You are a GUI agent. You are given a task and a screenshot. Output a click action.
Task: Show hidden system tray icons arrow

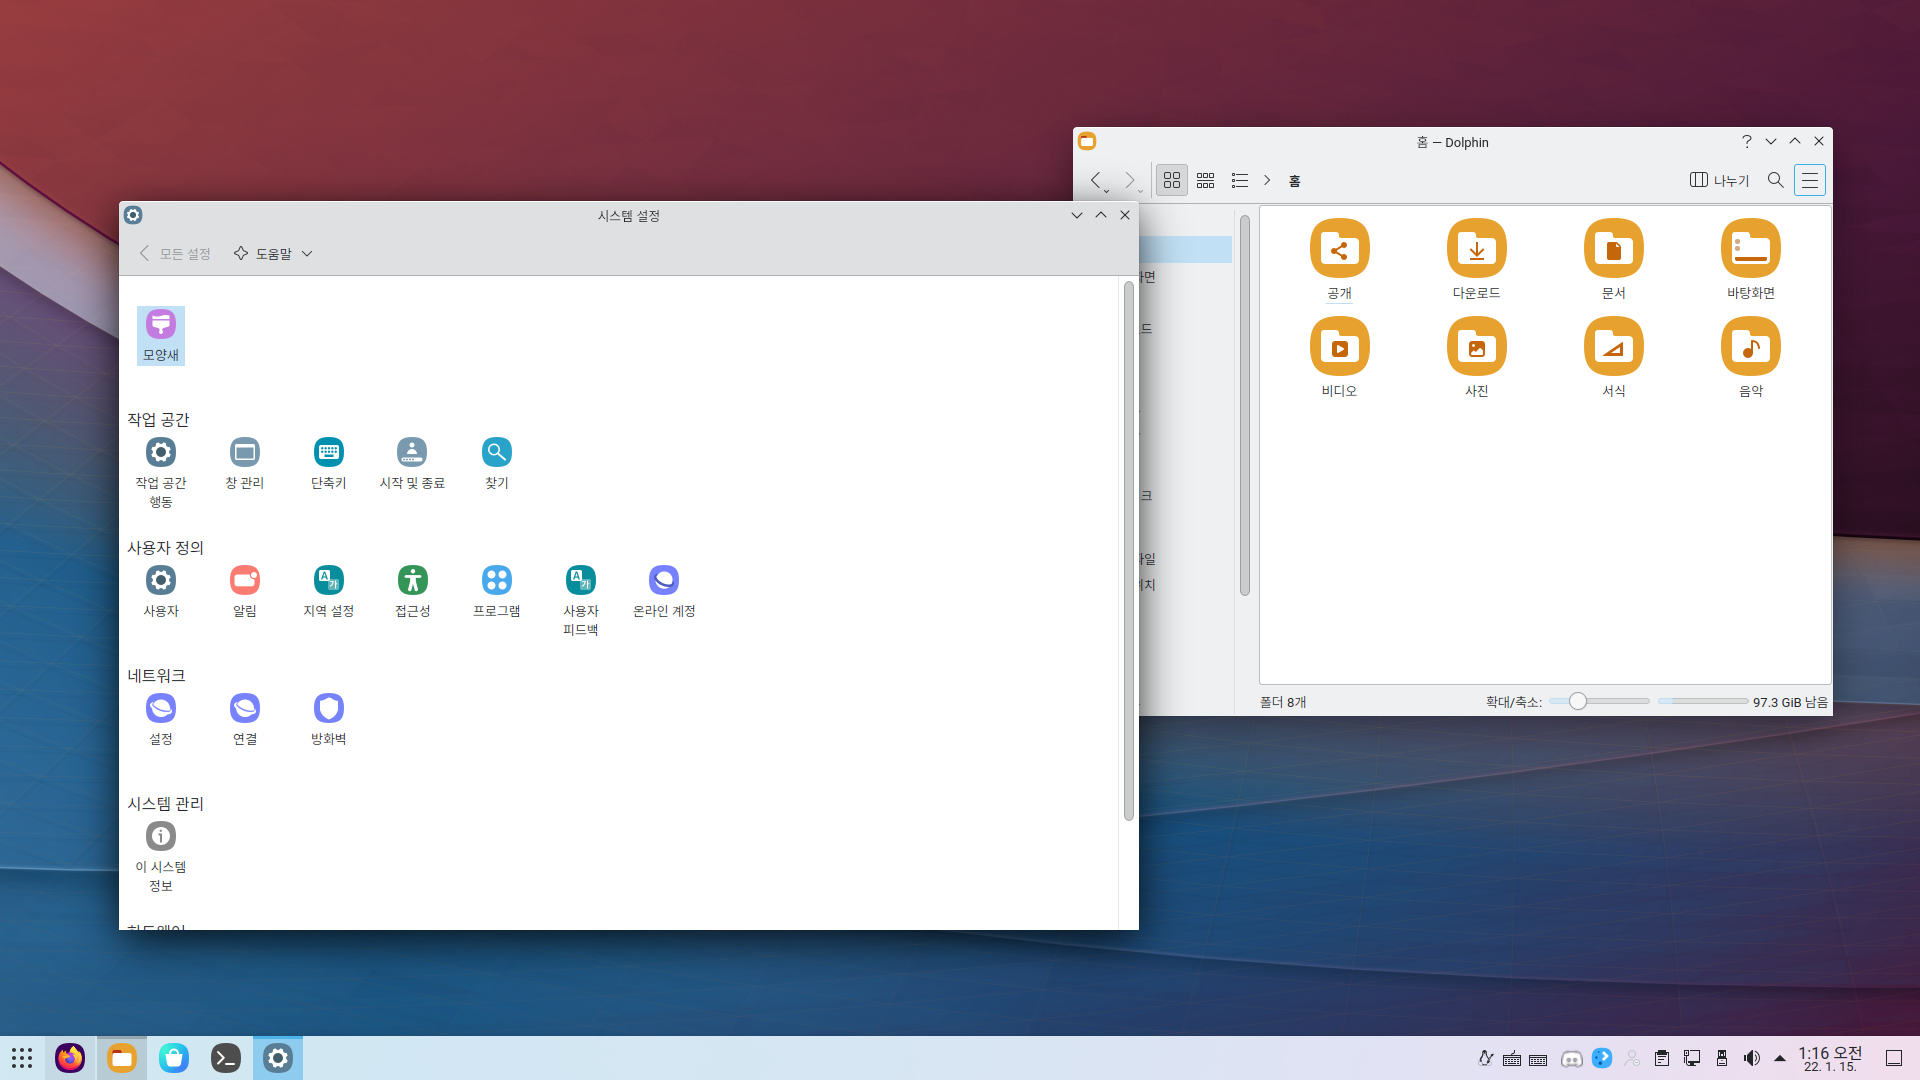coord(1780,1058)
